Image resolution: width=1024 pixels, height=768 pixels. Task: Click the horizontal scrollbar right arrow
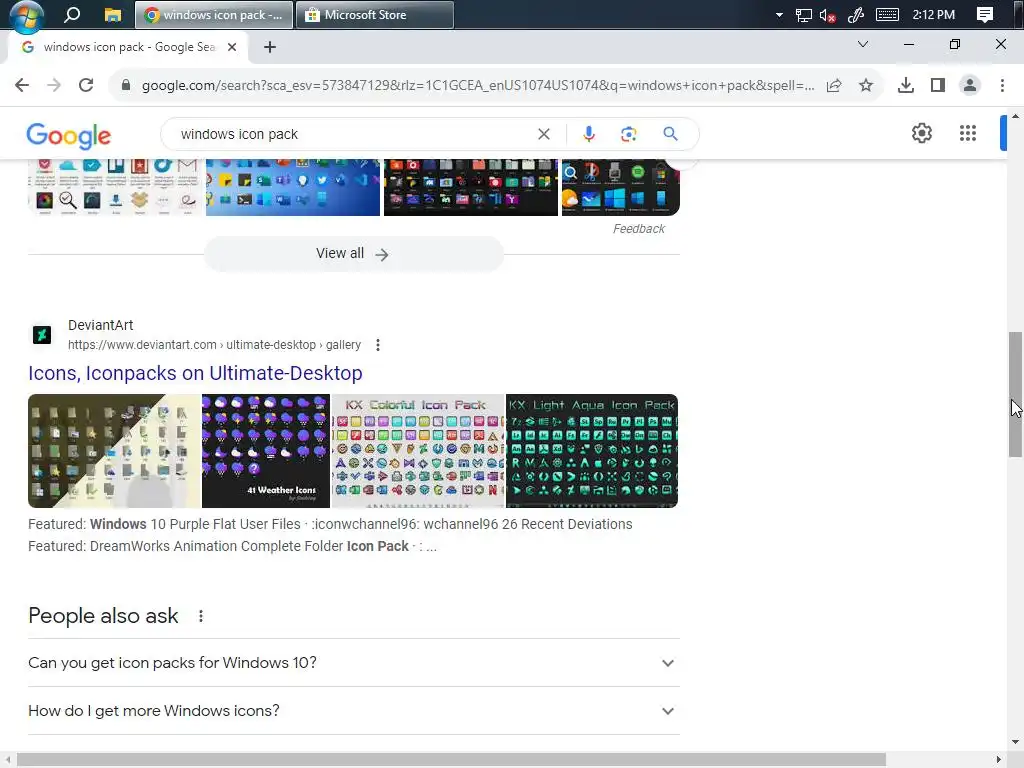999,760
